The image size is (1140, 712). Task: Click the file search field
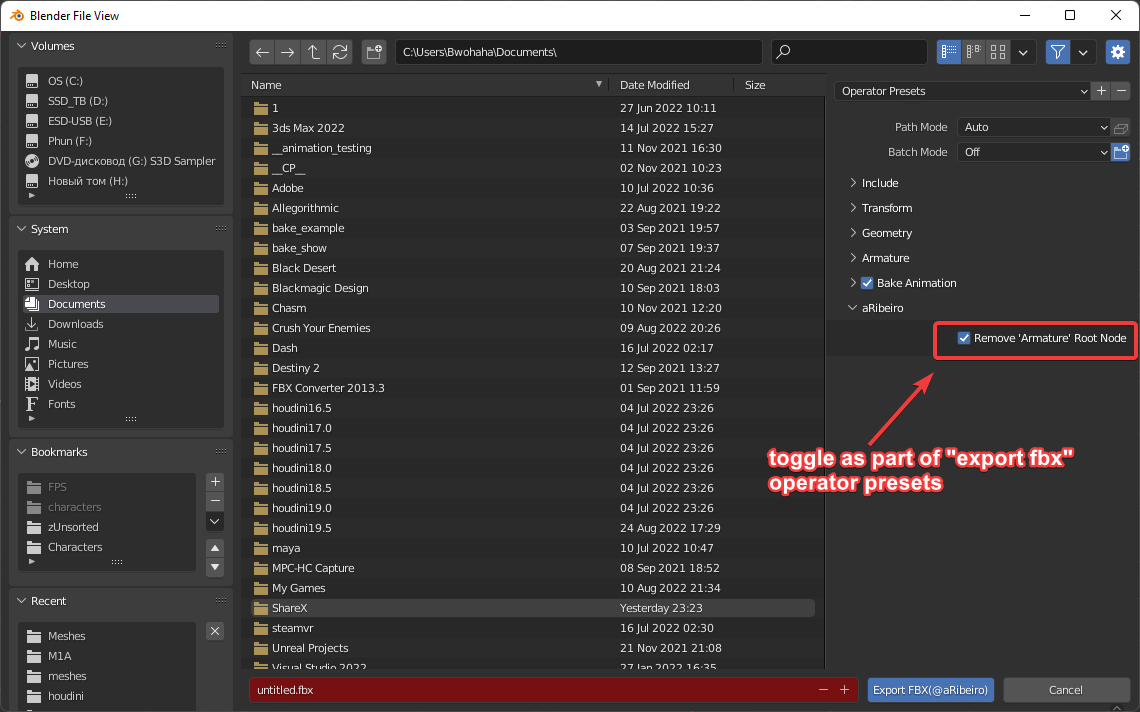(x=849, y=52)
